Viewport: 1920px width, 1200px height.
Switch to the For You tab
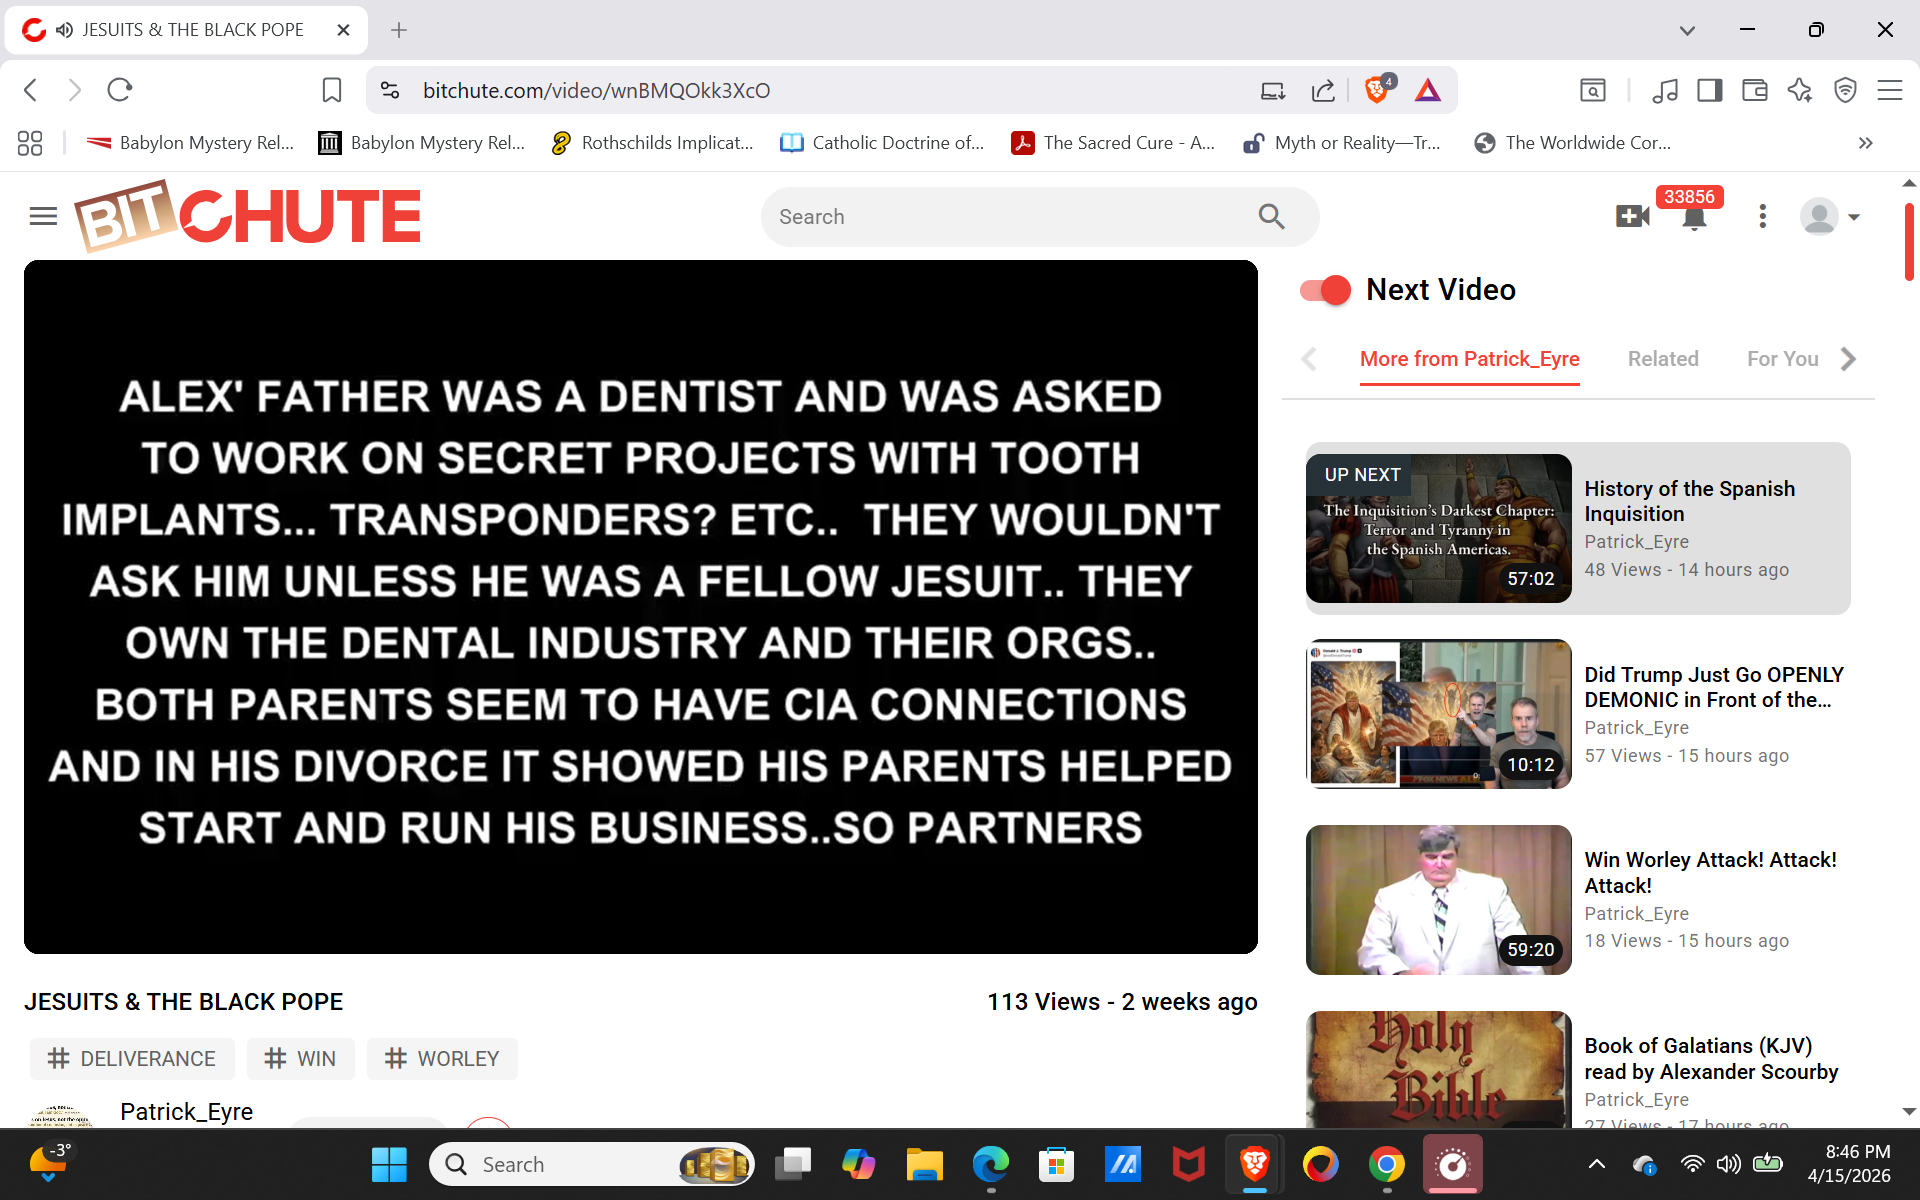[1782, 359]
